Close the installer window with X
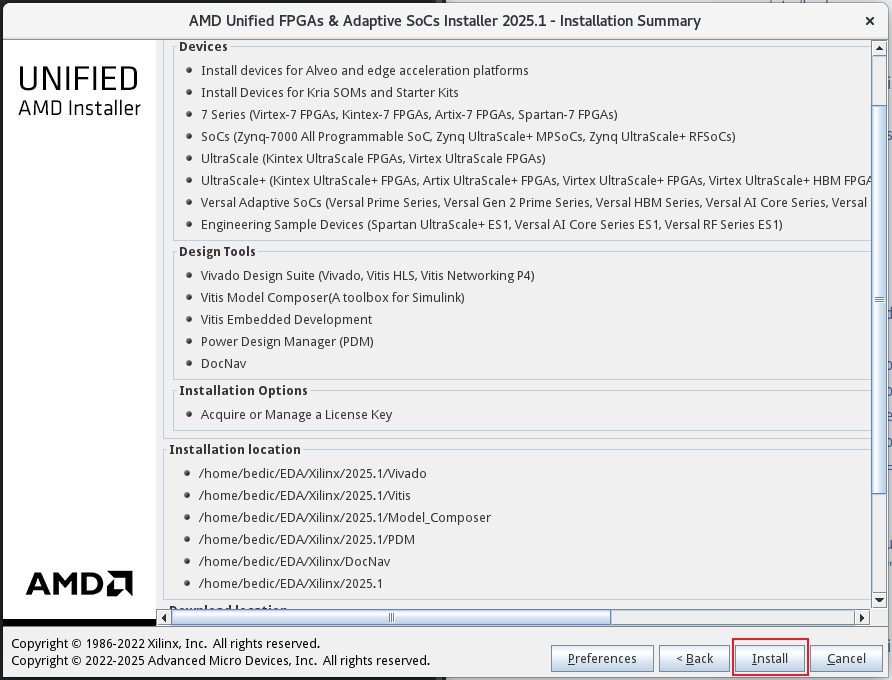Screen dimensions: 892x680 (x=870, y=20)
